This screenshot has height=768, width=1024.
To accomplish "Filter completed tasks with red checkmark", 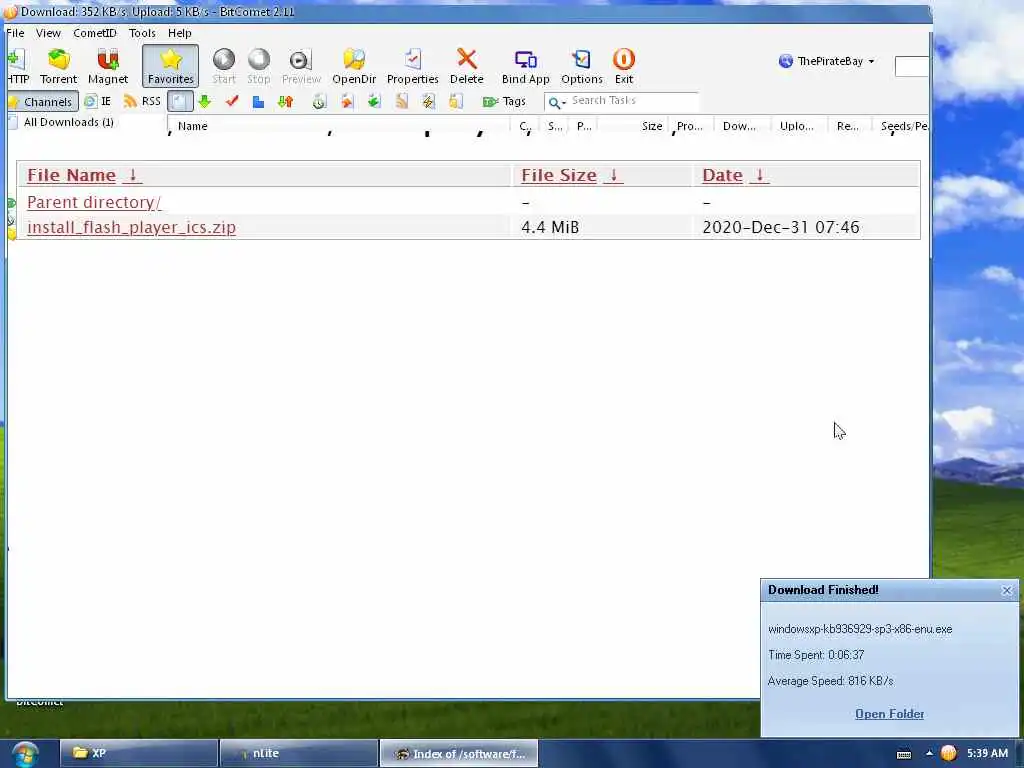I will click(x=232, y=101).
